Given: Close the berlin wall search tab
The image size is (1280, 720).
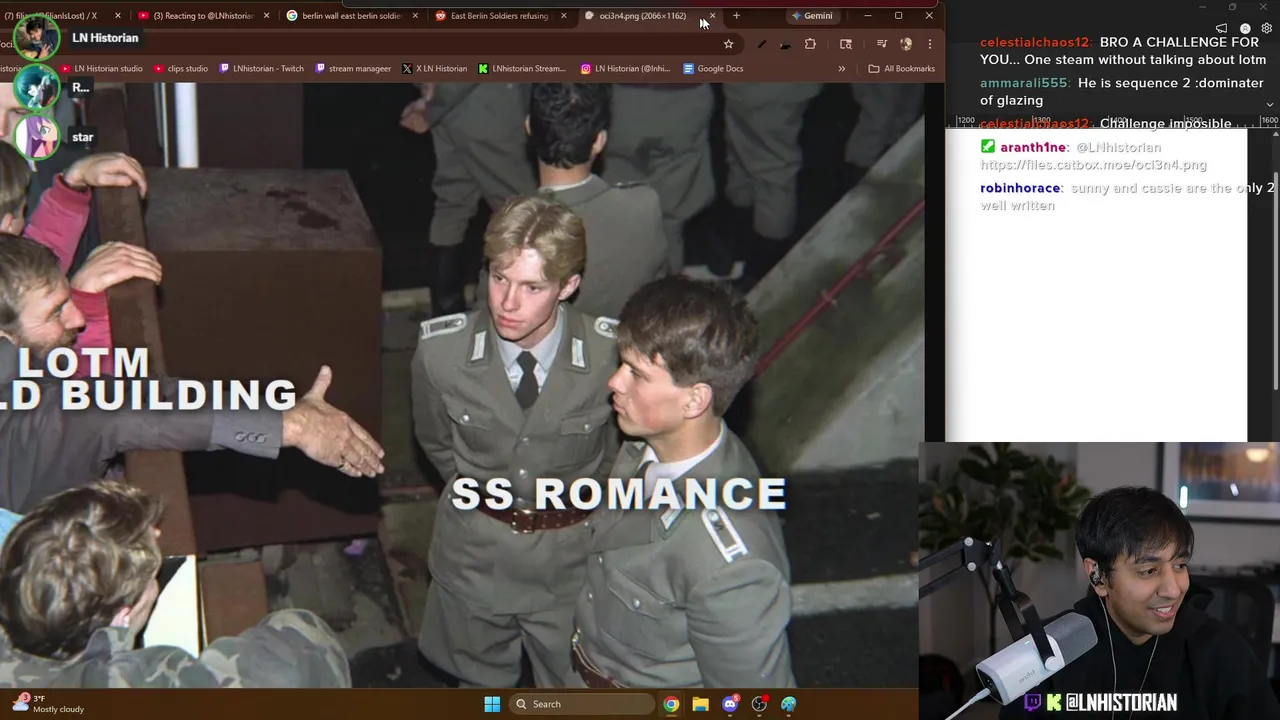Looking at the screenshot, I should tap(415, 16).
